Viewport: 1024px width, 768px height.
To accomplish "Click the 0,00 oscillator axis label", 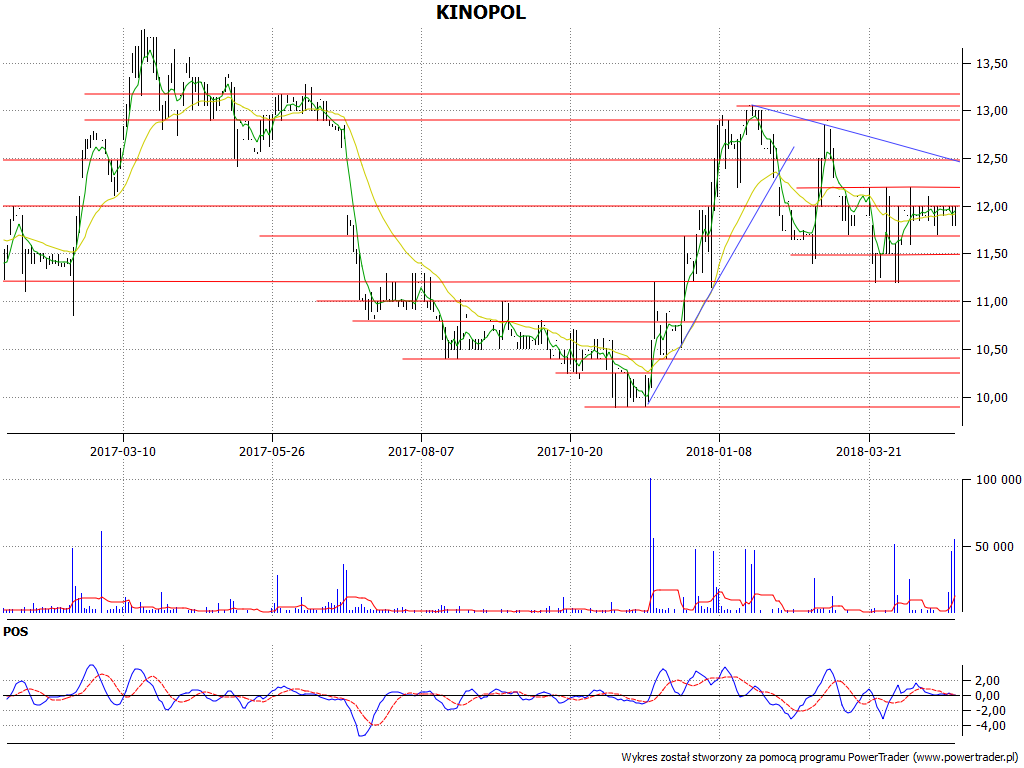I will [987, 696].
